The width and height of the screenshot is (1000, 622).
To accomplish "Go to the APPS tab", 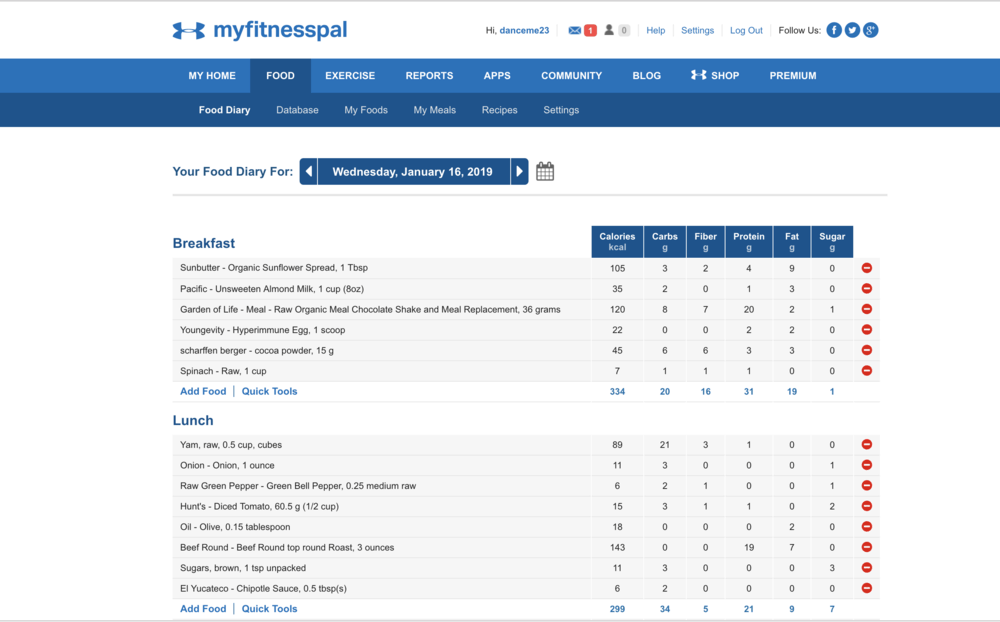I will (x=497, y=75).
